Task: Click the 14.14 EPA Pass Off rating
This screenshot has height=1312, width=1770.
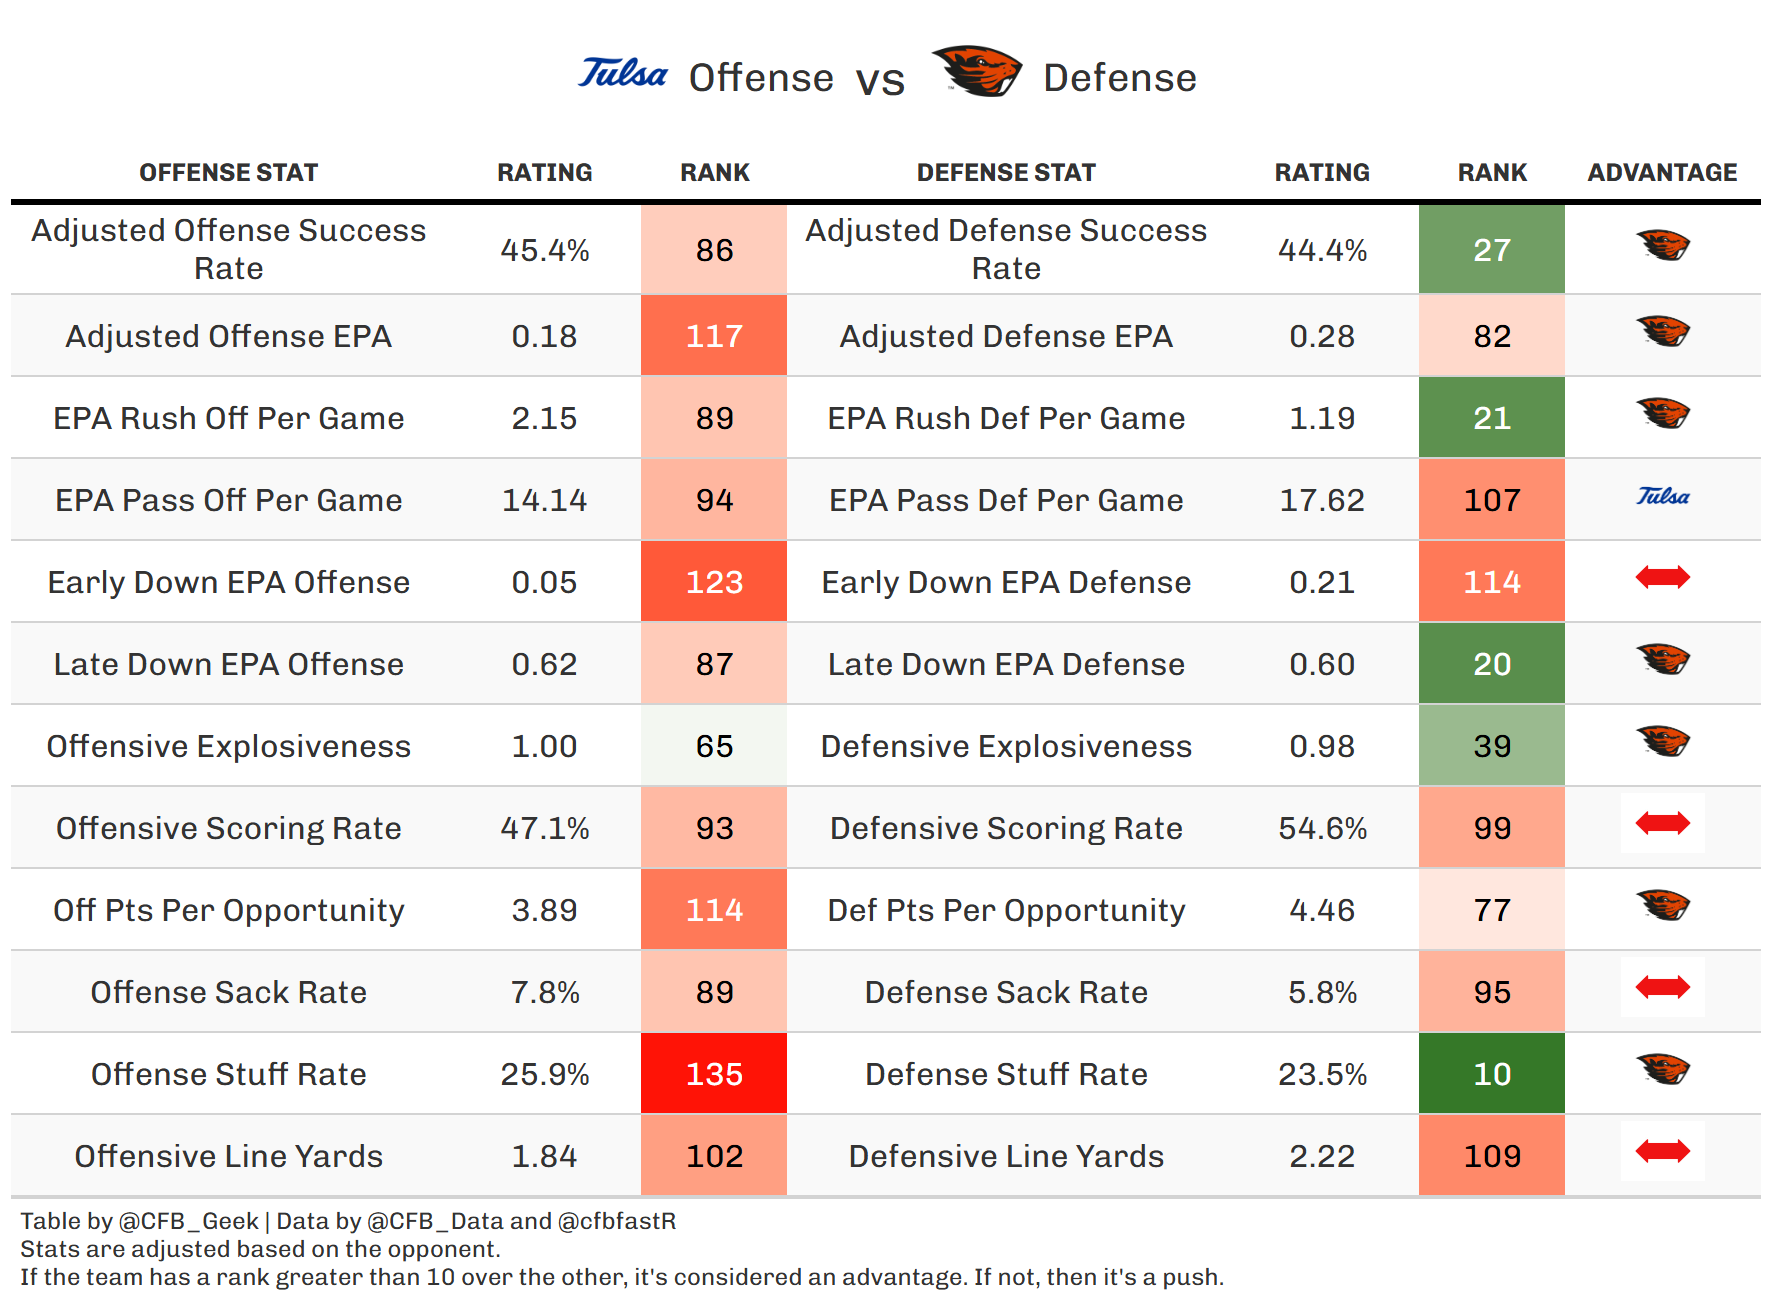Action: pos(544,501)
